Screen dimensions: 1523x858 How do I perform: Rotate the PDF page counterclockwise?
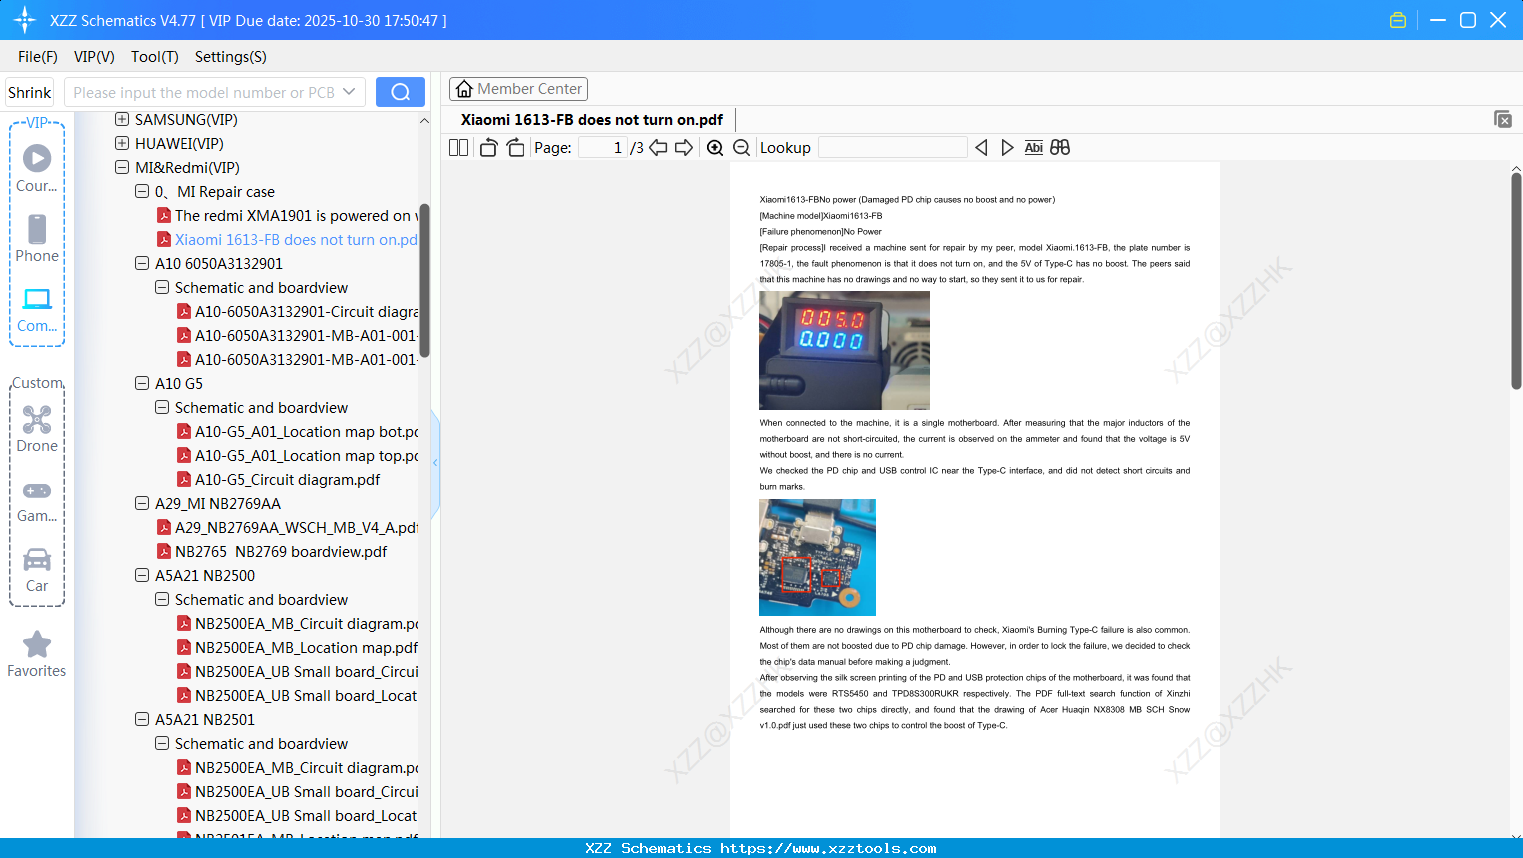(488, 148)
